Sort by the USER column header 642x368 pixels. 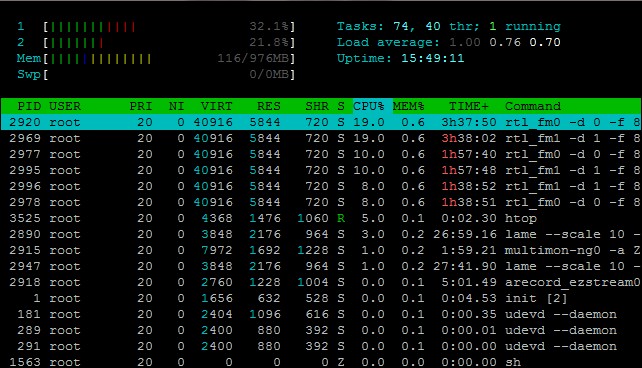(65, 106)
